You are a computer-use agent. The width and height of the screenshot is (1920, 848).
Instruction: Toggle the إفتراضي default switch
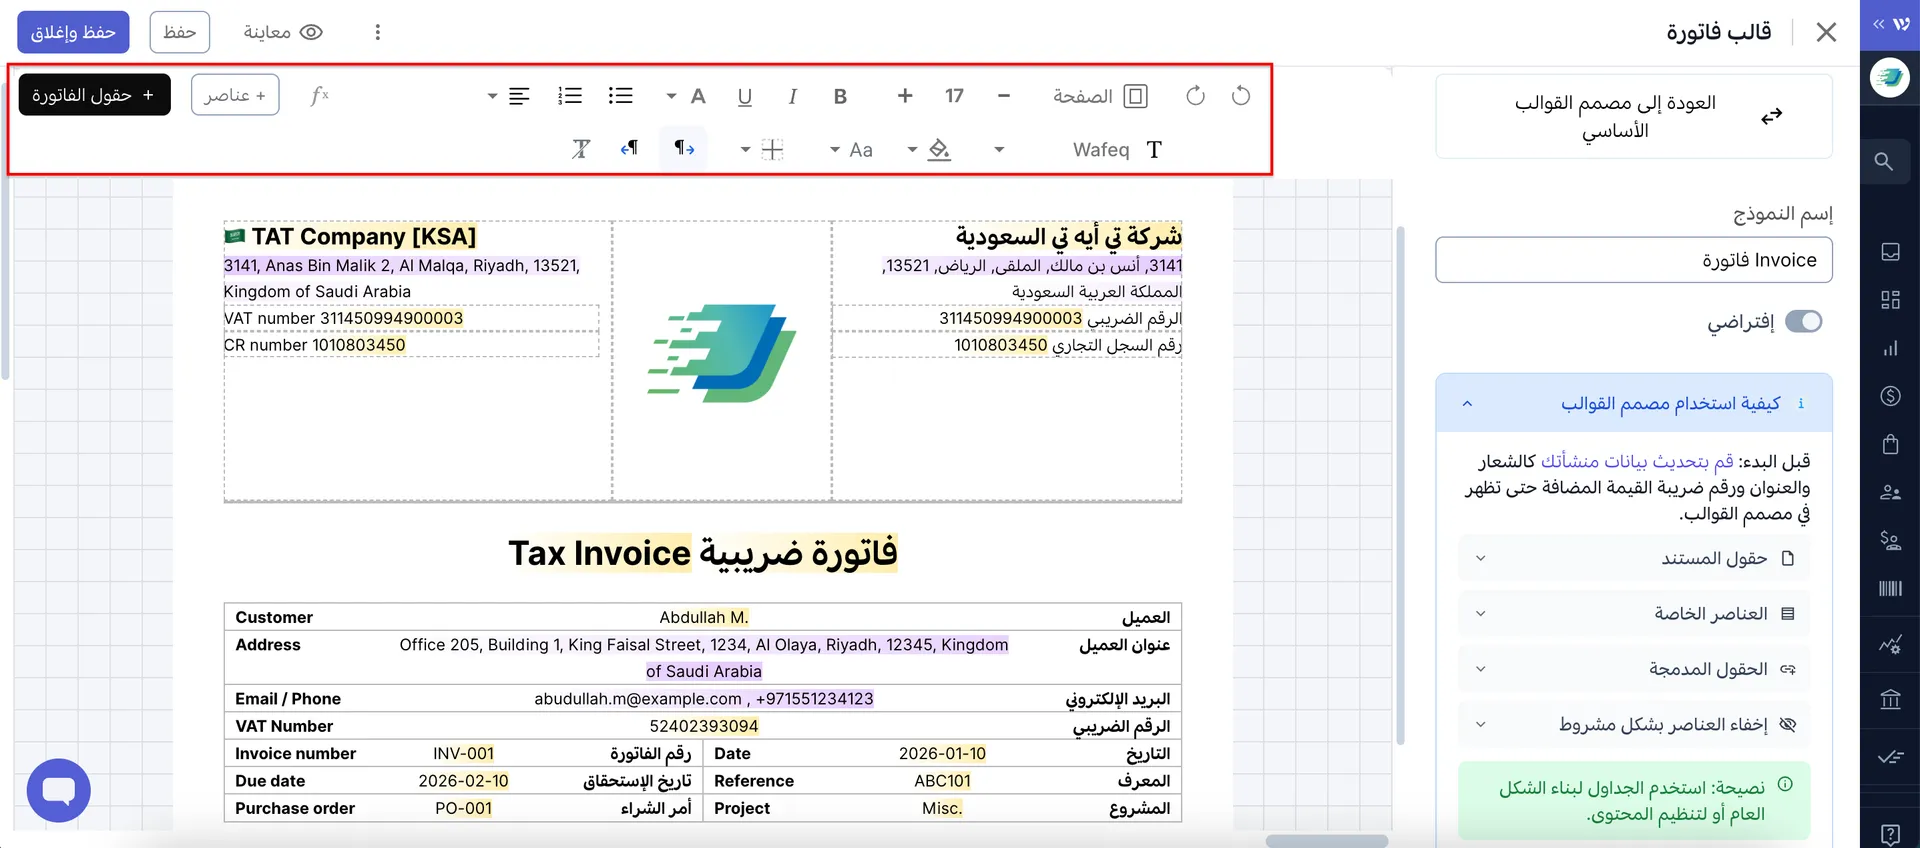pyautogui.click(x=1804, y=321)
